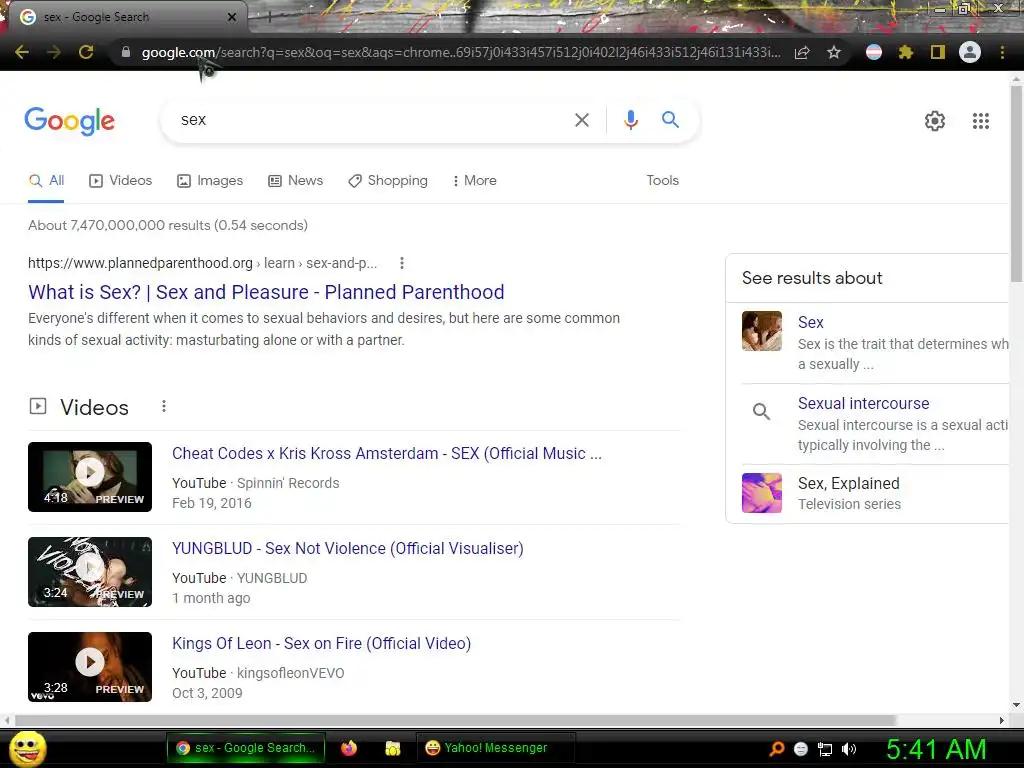The height and width of the screenshot is (768, 1024).
Task: Go back using the browser back arrow
Action: 22,52
